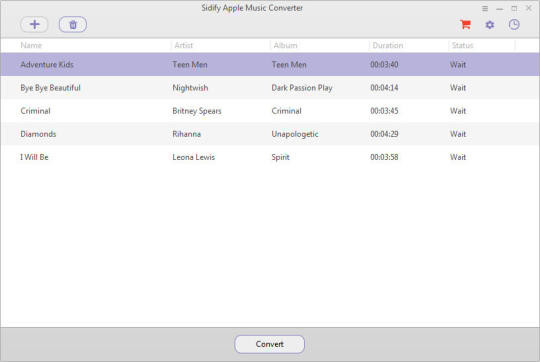Click album Unapologetic
Screen dimensions: 540x362
click(x=295, y=134)
